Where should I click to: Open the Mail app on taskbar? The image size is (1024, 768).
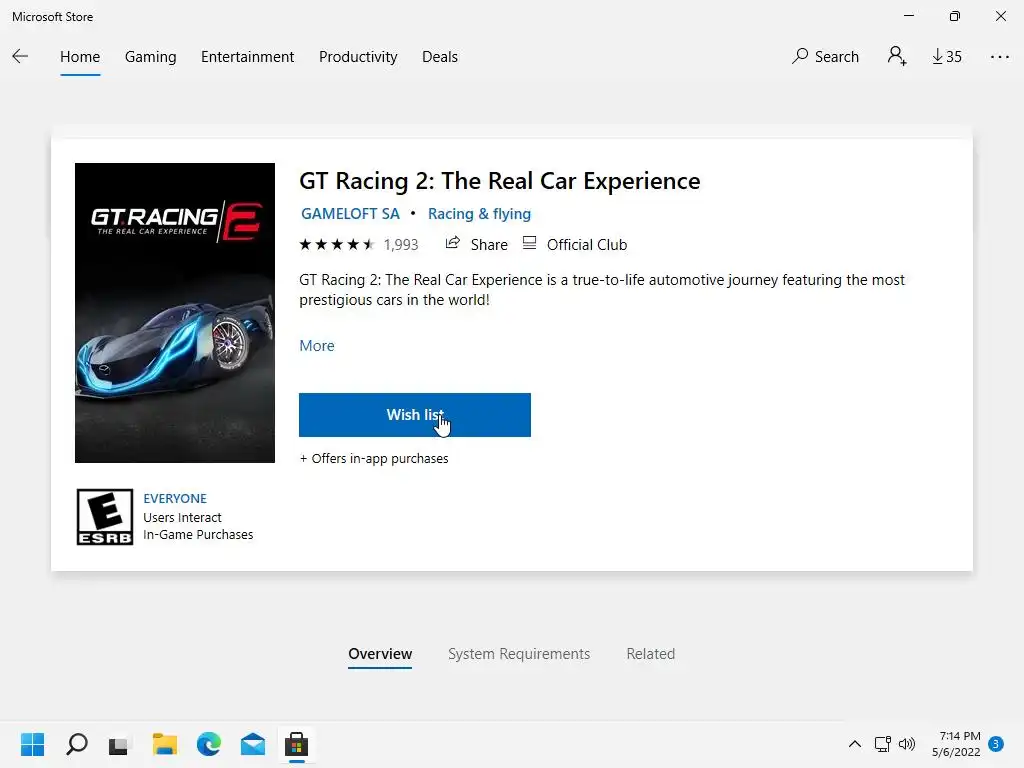(253, 744)
